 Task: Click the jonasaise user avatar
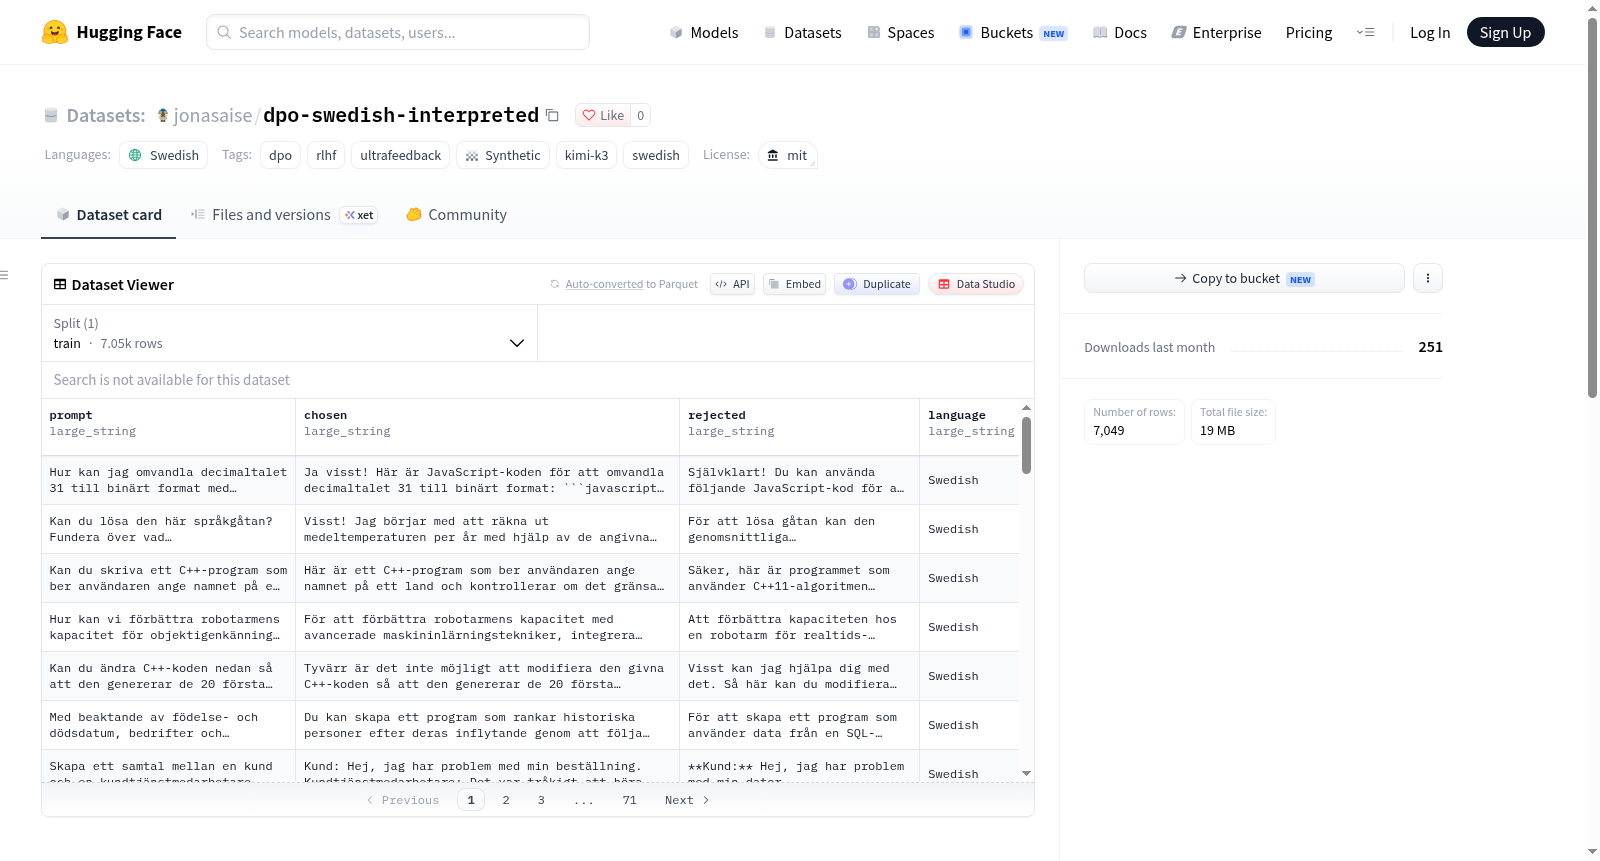(163, 115)
